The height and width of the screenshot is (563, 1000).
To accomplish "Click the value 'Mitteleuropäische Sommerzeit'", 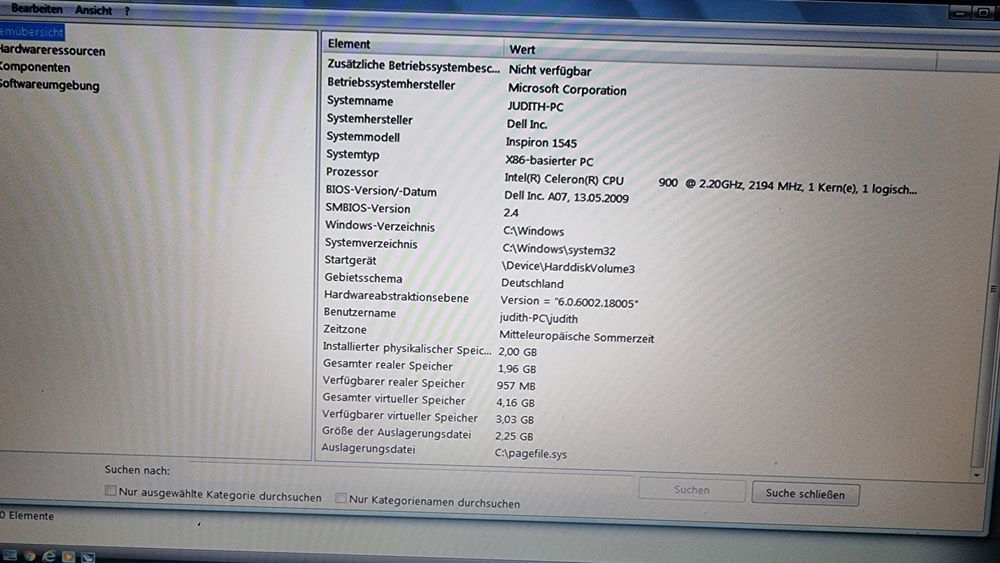I will pyautogui.click(x=577, y=337).
